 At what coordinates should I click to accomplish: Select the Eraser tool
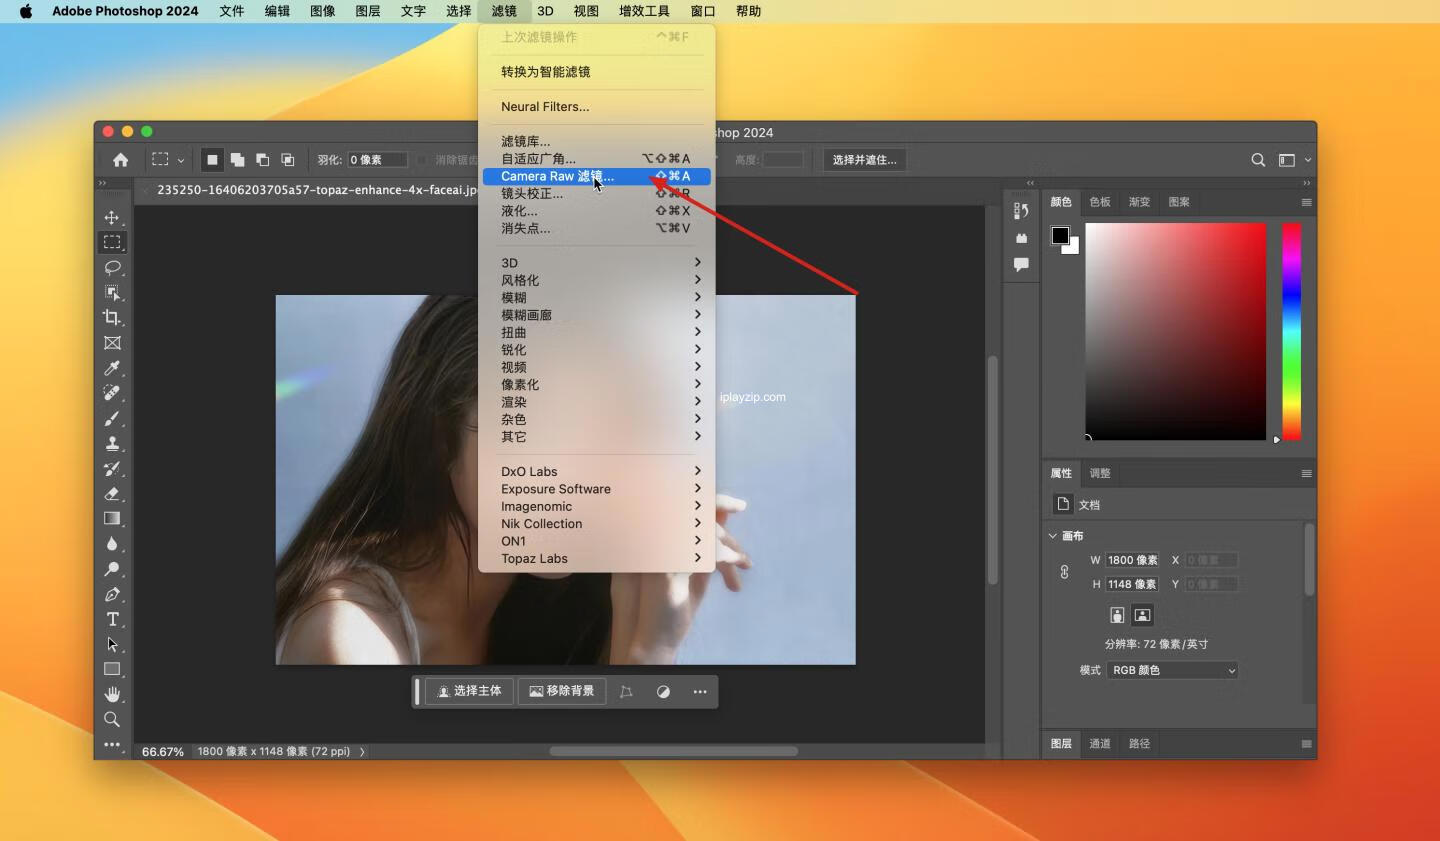pyautogui.click(x=112, y=494)
